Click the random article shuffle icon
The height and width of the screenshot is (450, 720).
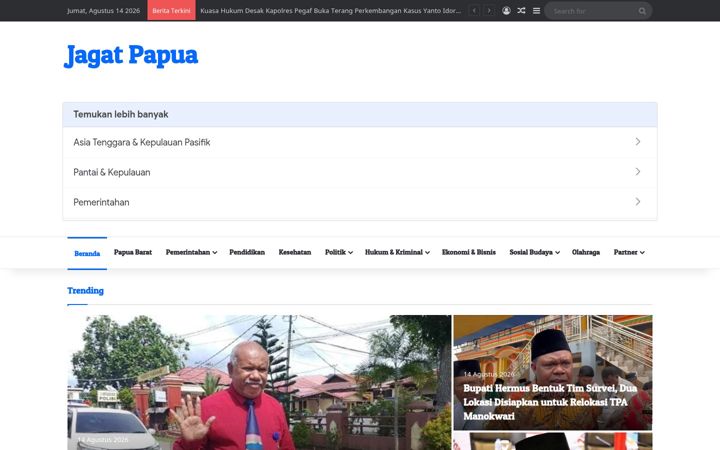521,11
